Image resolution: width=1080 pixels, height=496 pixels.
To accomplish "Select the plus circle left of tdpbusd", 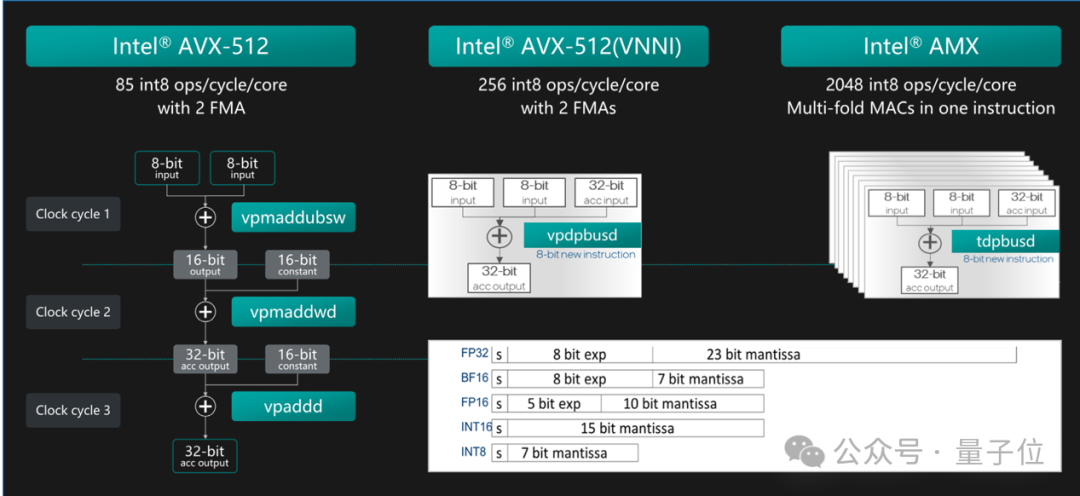I will click(x=930, y=242).
